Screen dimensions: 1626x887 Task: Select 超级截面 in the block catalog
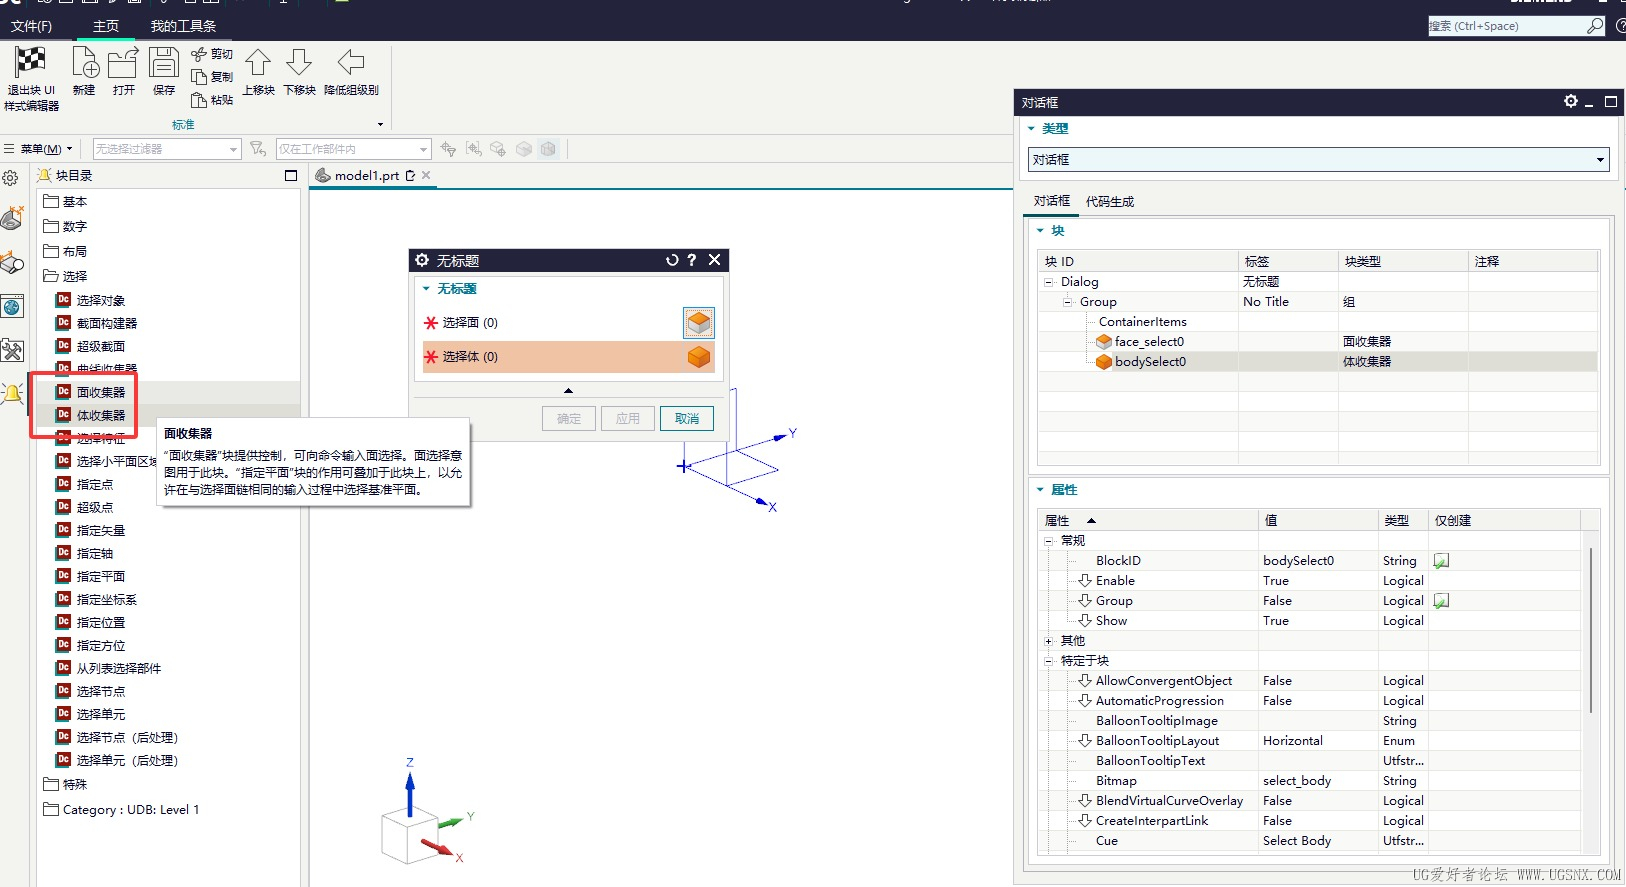101,346
